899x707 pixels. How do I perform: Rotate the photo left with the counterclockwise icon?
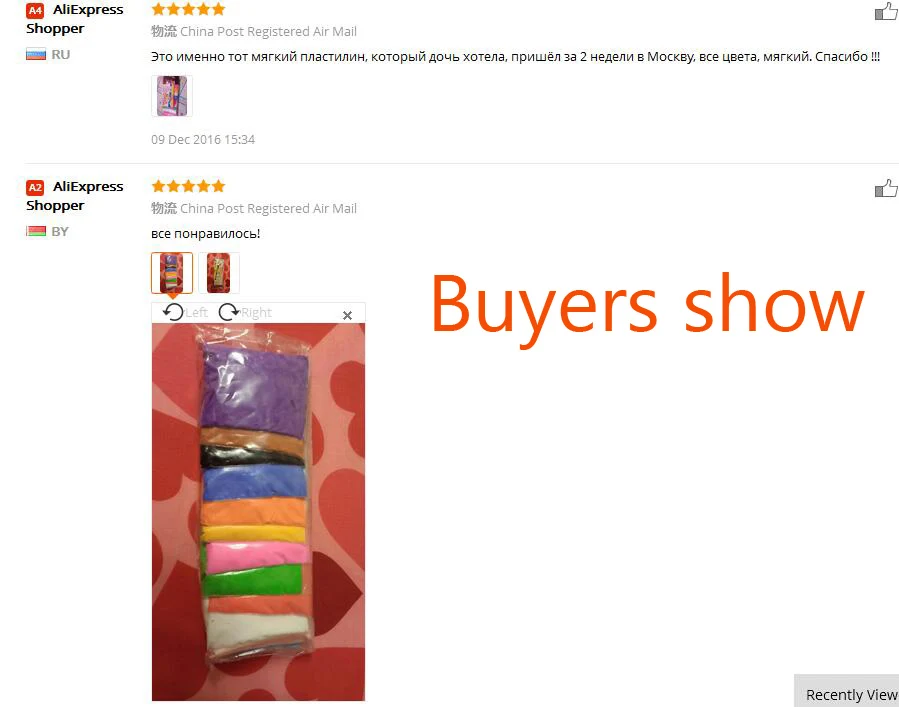[x=173, y=312]
